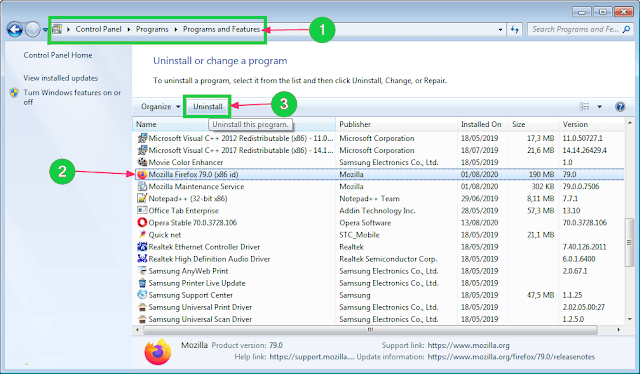The image size is (640, 374).
Task: Select Samsung Support Center entry
Action: 191,295
